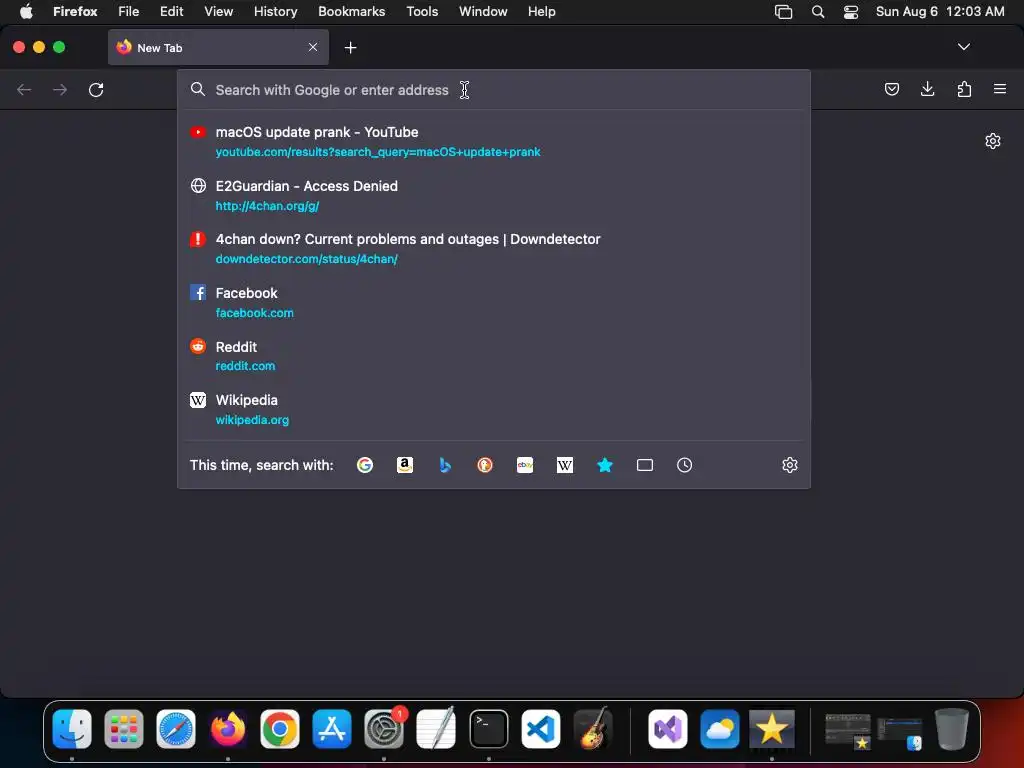Launch GarageBand from the Dock

(x=593, y=729)
